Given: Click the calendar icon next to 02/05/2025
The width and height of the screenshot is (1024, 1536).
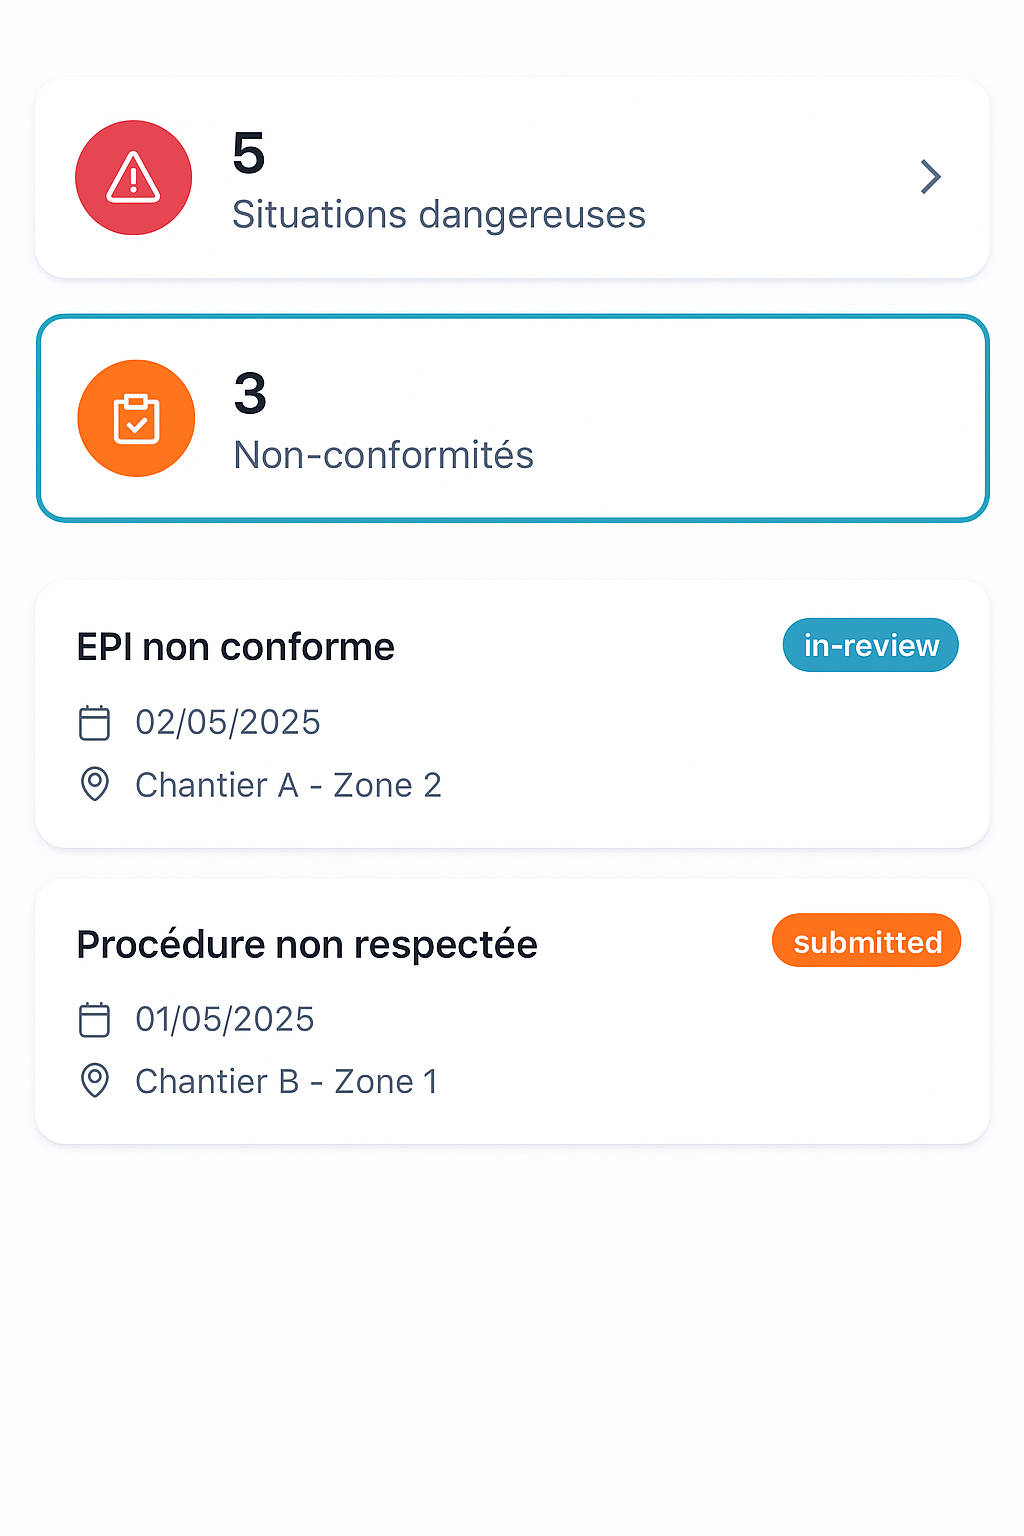Looking at the screenshot, I should (94, 722).
